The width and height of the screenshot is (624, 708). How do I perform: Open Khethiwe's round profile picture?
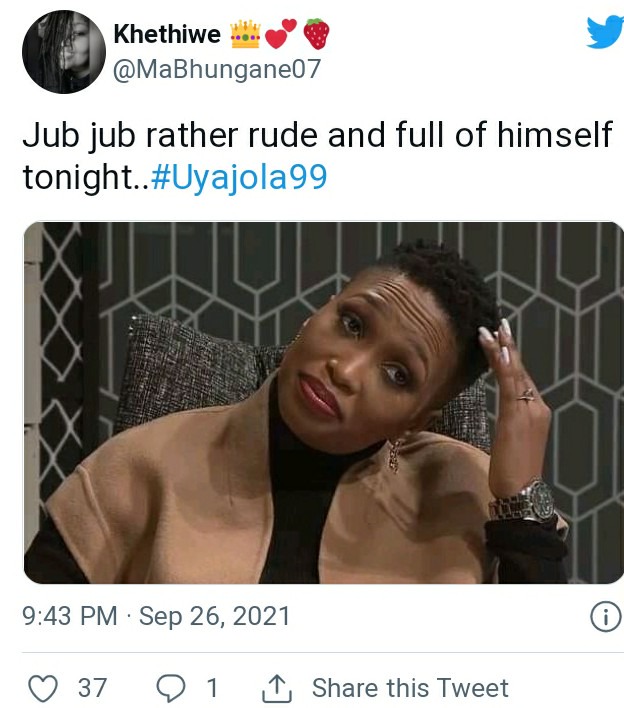64,52
